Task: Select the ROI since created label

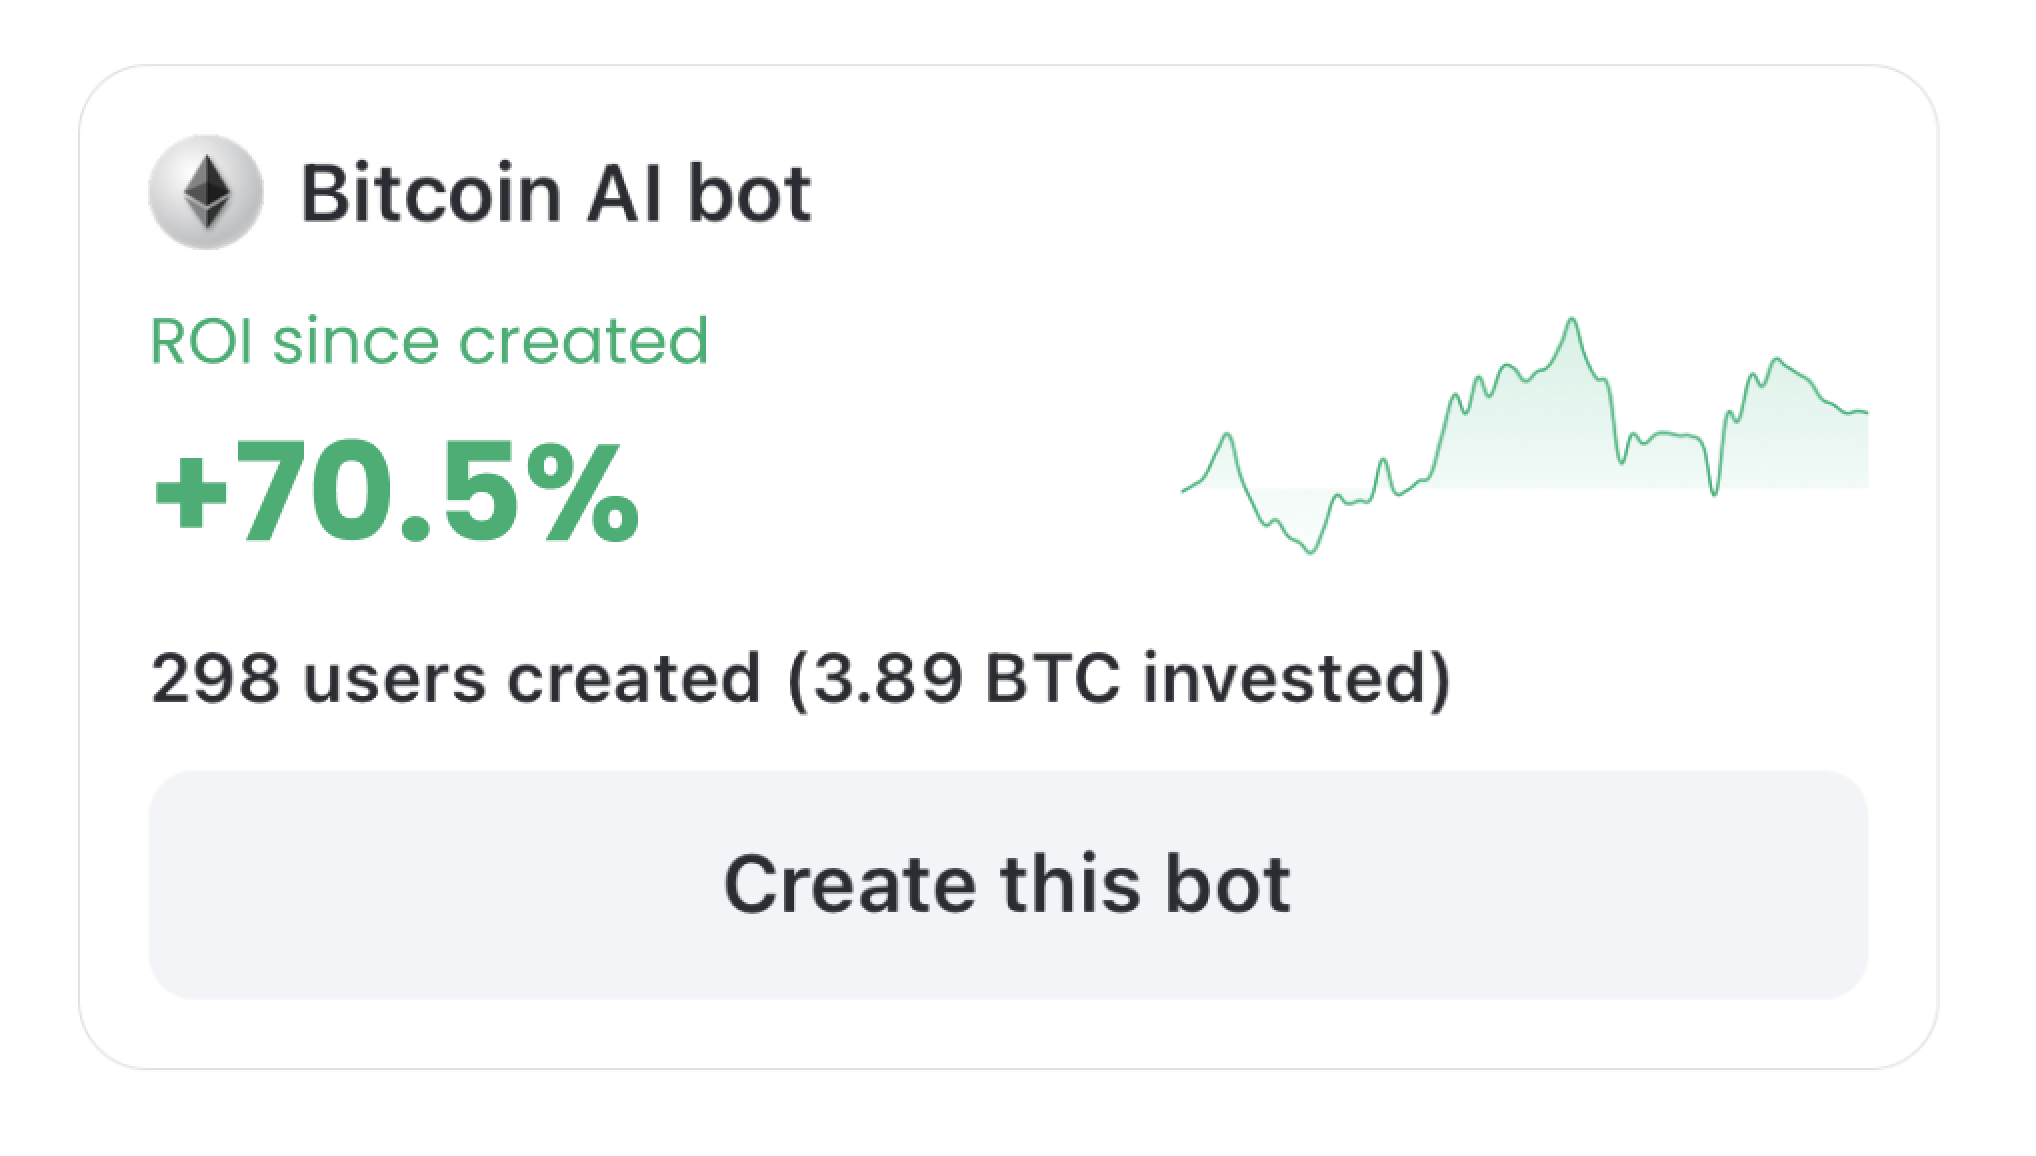Action: [429, 341]
